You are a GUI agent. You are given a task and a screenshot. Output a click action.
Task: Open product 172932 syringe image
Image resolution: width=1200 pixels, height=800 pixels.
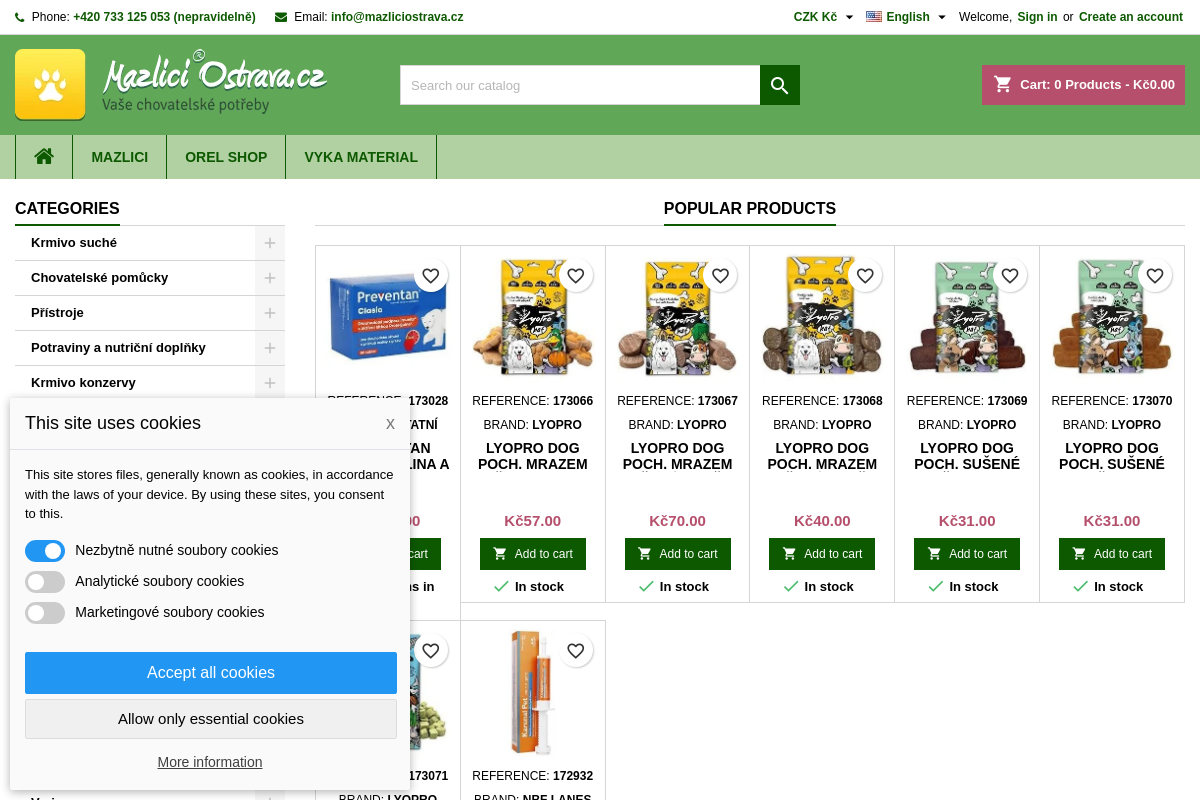pos(533,693)
